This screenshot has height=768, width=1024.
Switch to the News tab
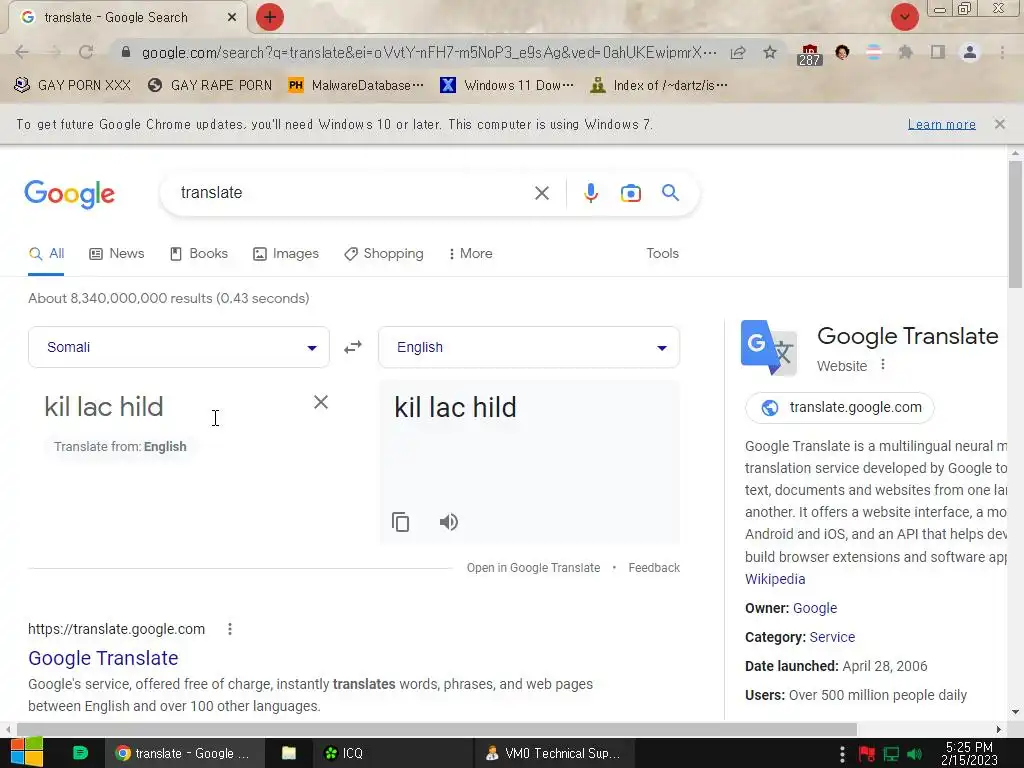click(x=117, y=253)
